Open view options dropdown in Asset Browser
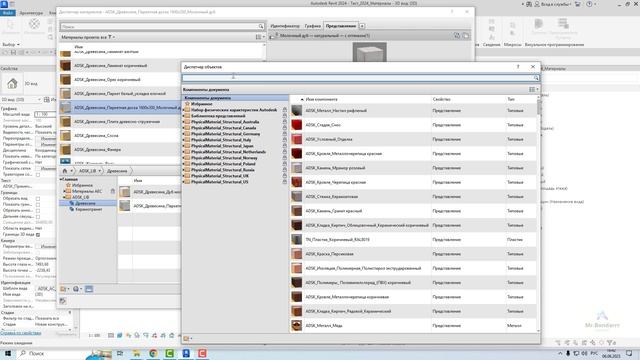Viewport: 640px width, 360px height. coord(533,89)
